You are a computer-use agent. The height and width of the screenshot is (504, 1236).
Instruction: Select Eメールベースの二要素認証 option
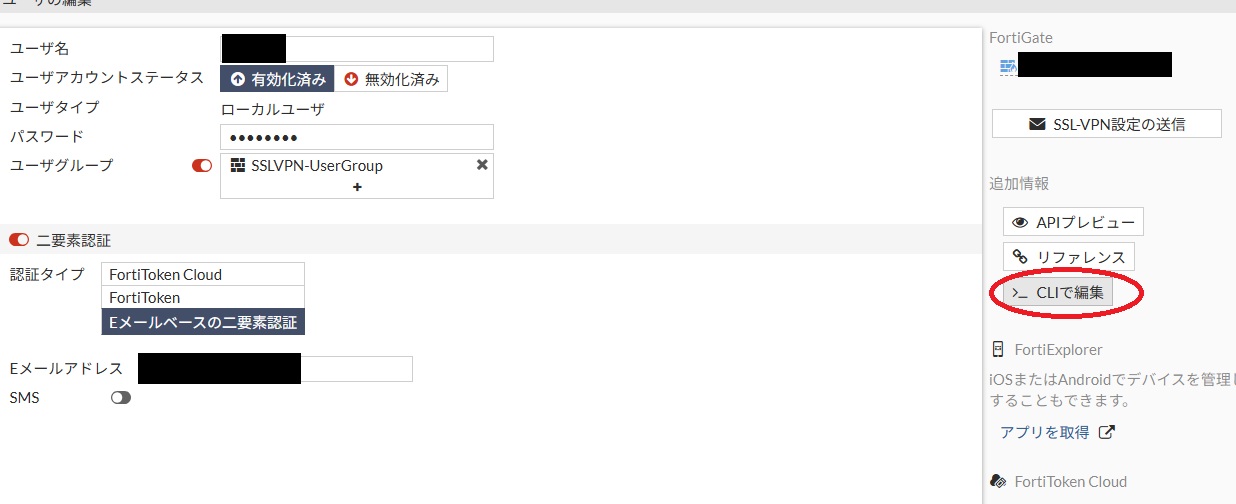[203, 321]
